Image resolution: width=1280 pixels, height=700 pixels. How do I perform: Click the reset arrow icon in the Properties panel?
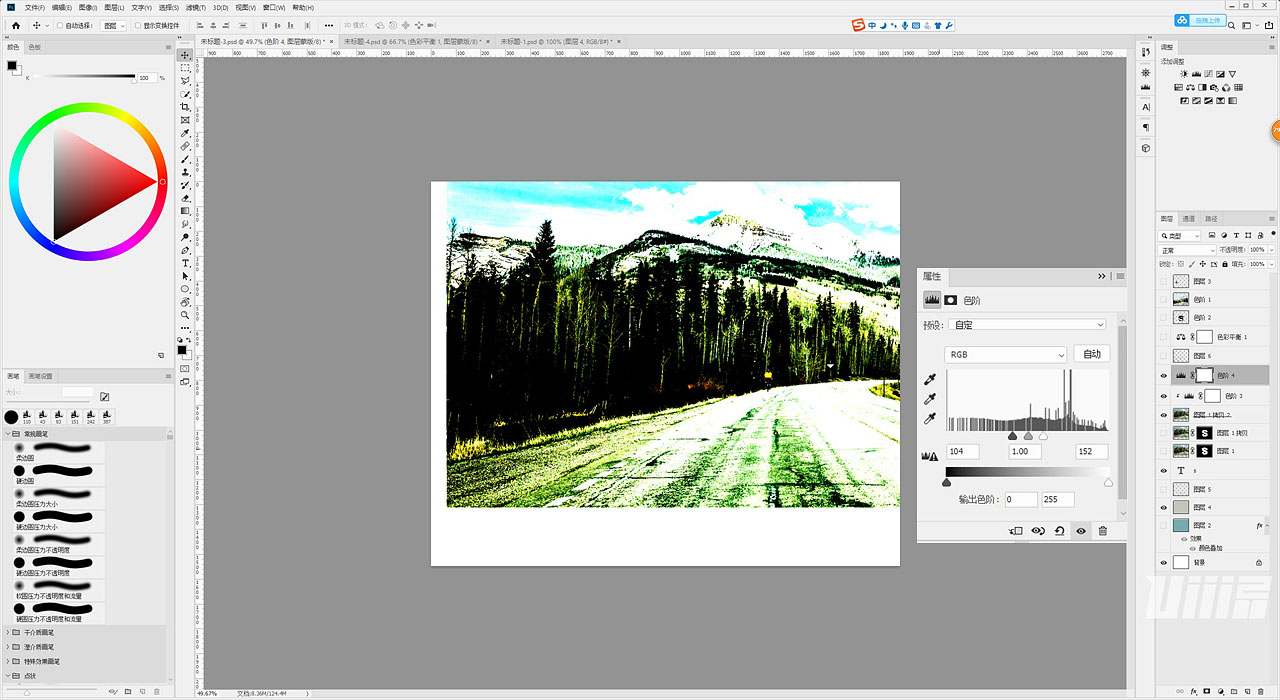(x=1059, y=530)
